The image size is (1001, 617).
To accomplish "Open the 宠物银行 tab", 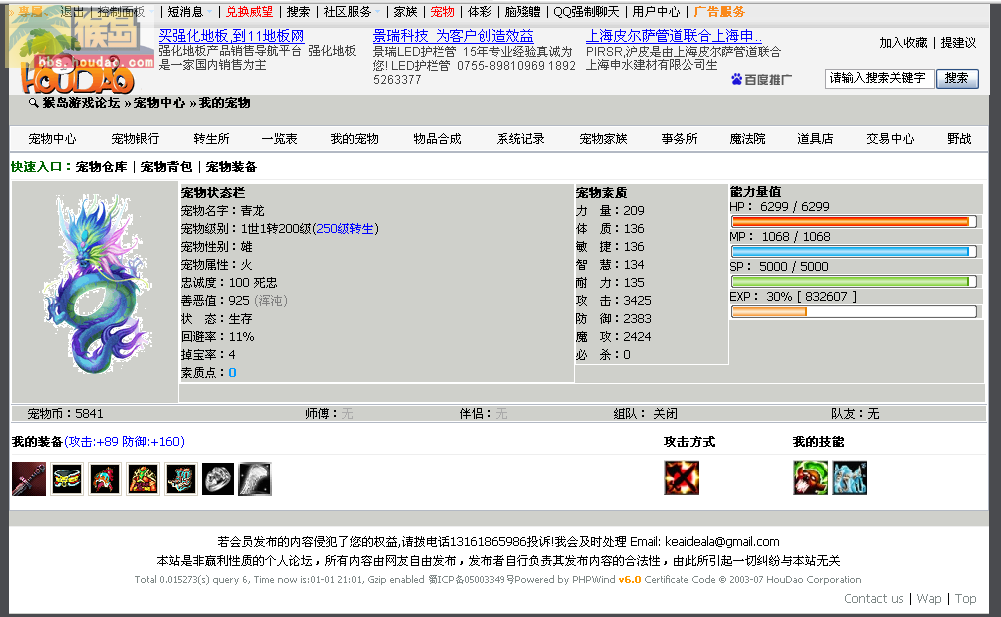I will pos(135,139).
